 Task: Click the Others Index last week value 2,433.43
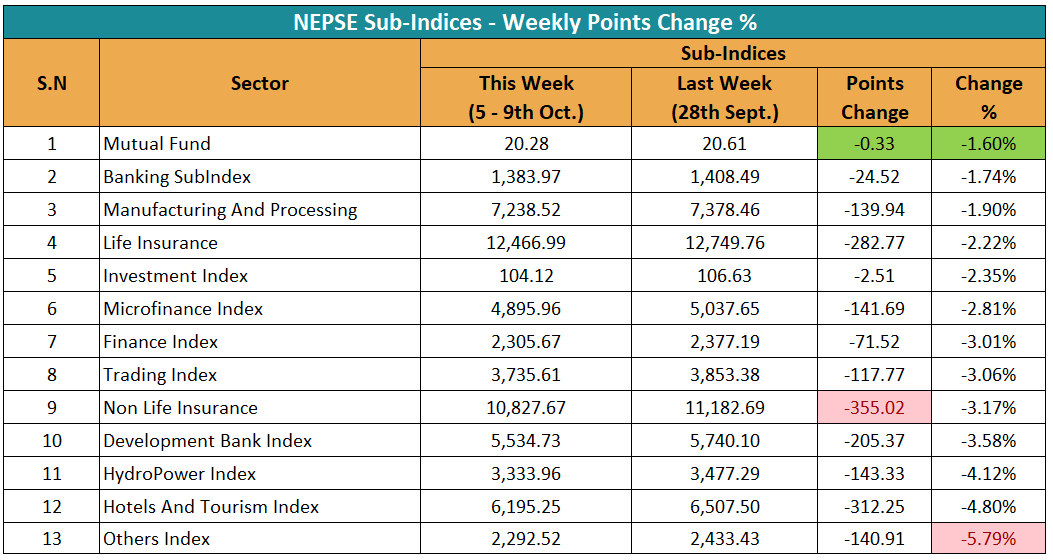pyautogui.click(x=725, y=540)
